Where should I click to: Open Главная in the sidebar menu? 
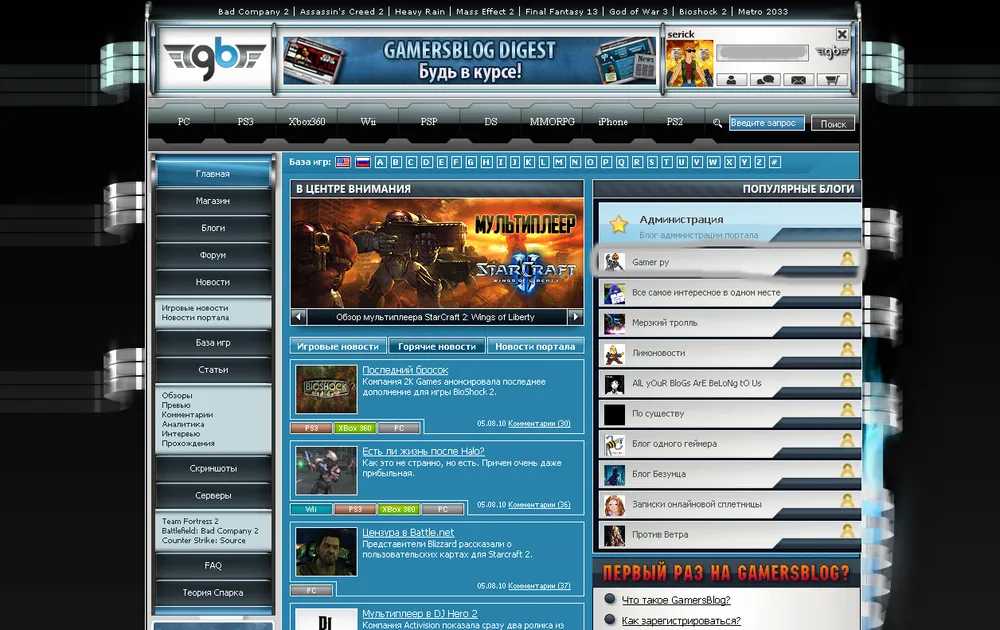tap(213, 173)
